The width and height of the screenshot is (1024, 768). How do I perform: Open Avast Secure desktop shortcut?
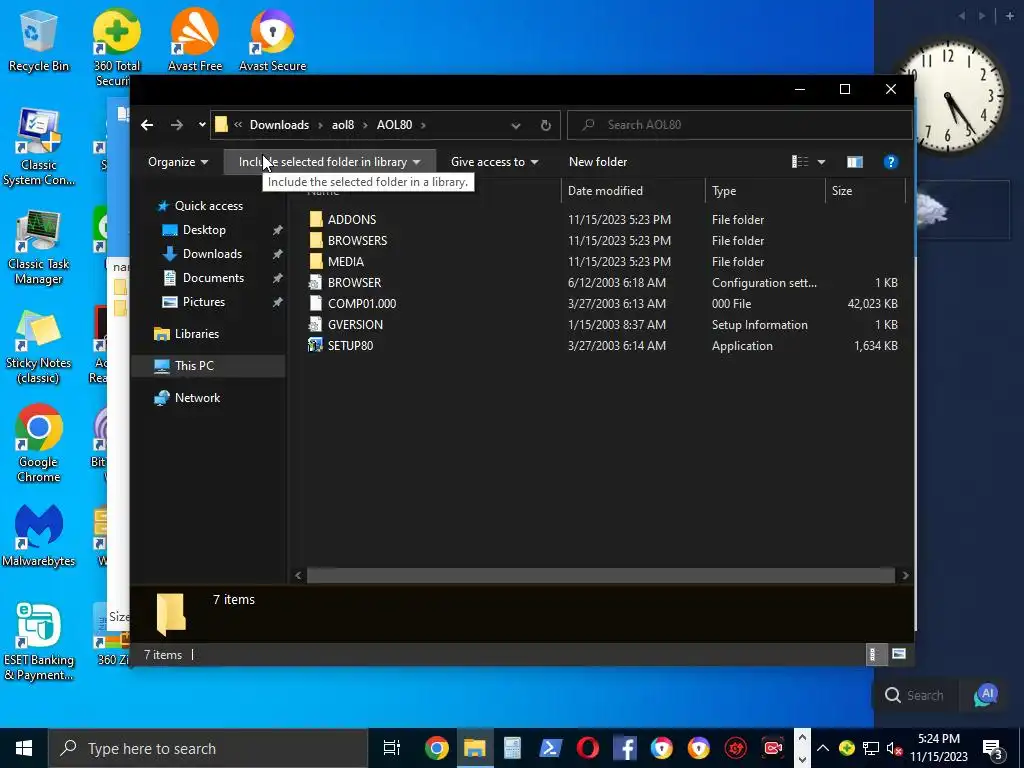(272, 40)
